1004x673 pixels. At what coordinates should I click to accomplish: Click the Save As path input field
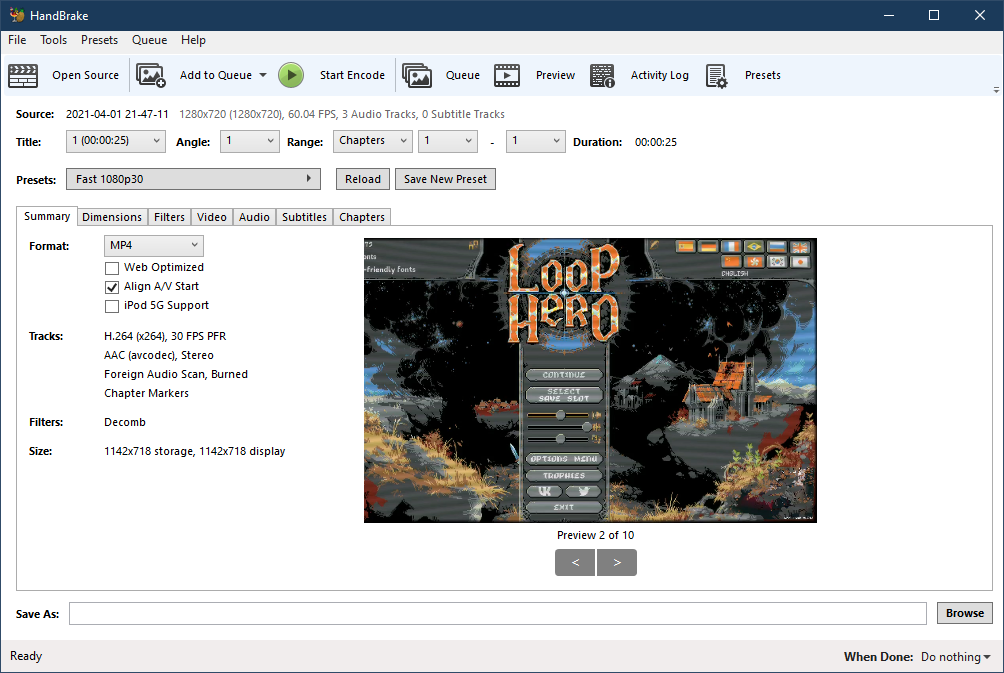(x=498, y=613)
